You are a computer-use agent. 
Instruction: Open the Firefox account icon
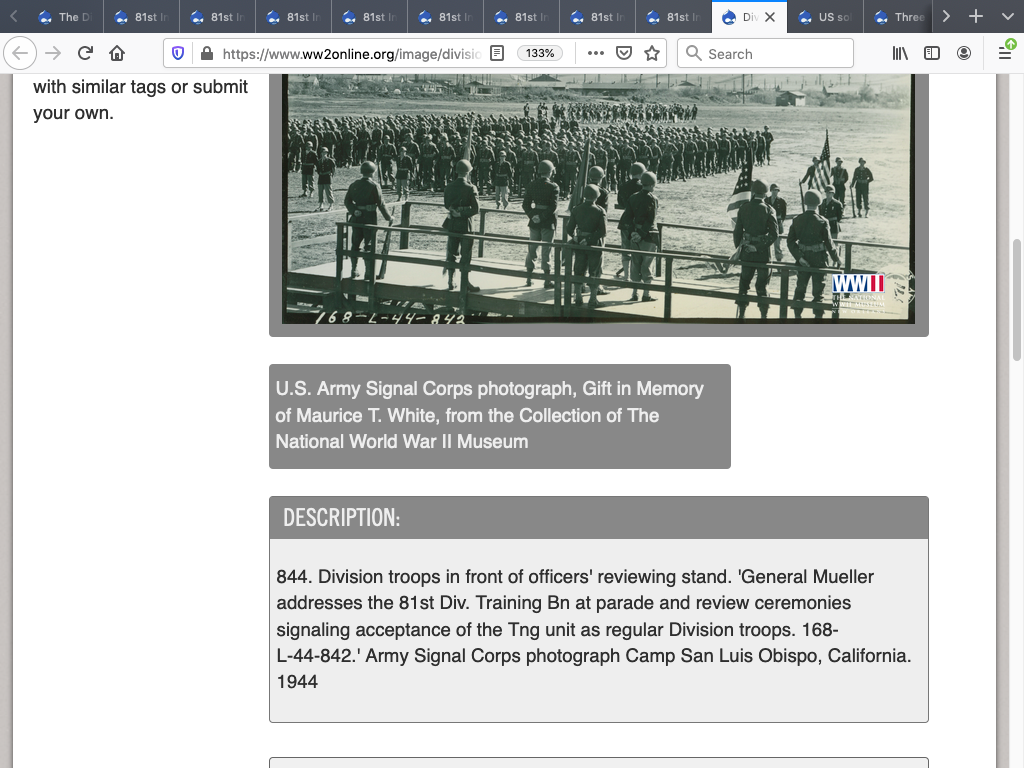[964, 53]
